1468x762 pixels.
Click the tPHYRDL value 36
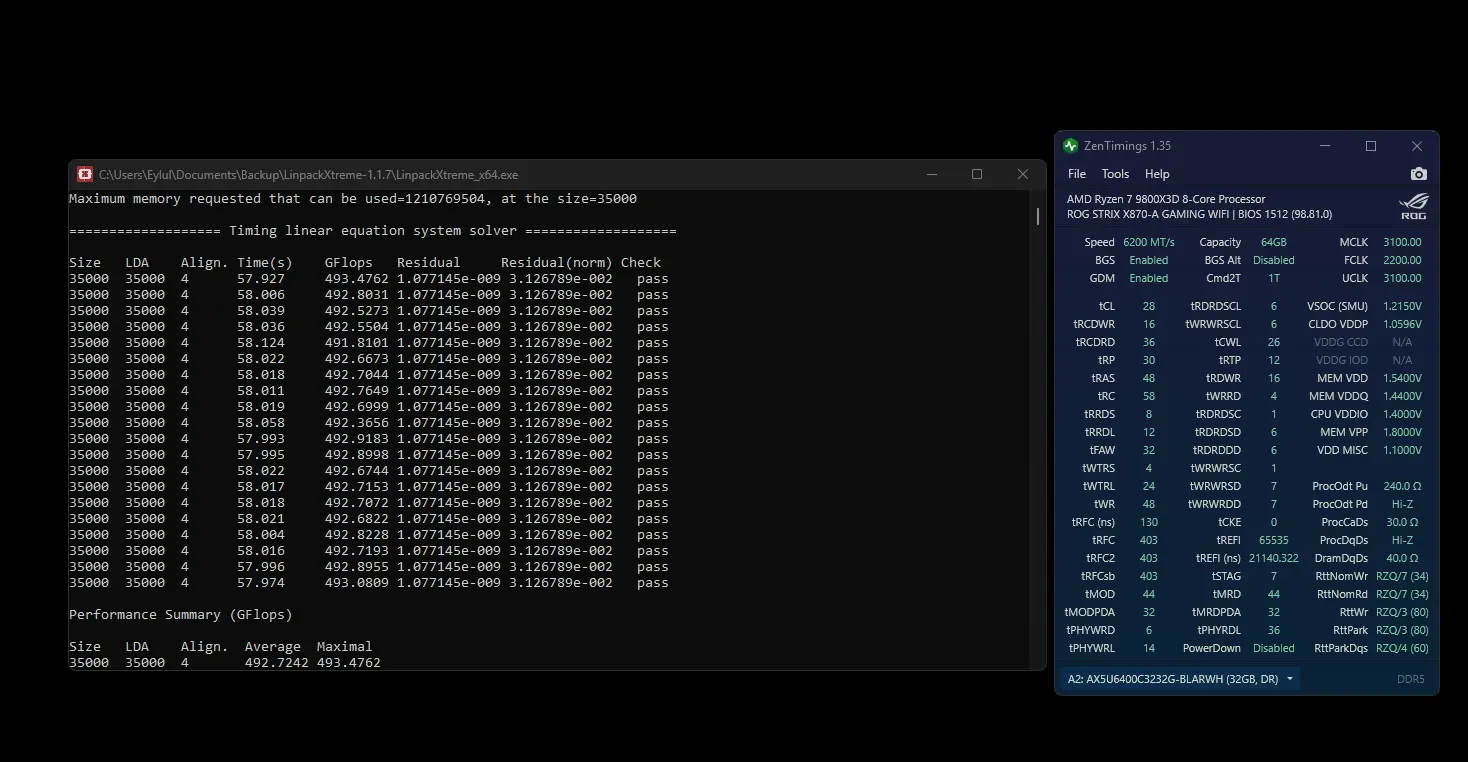[1274, 630]
